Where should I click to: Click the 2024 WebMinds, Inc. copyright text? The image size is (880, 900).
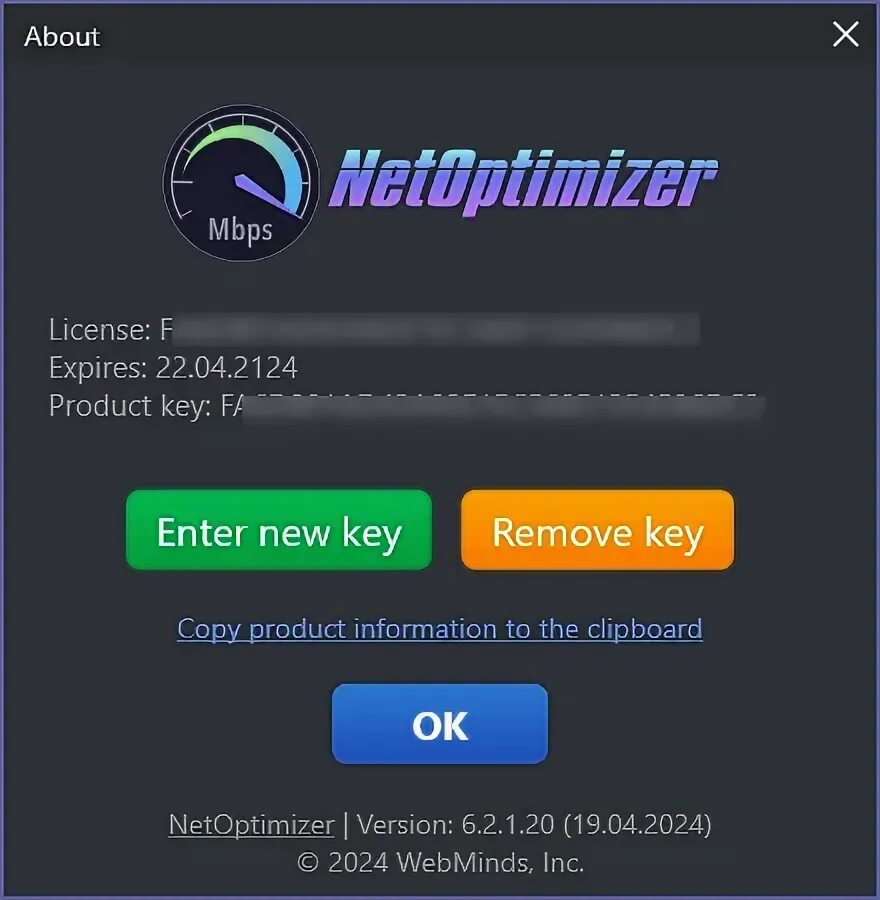click(x=440, y=862)
